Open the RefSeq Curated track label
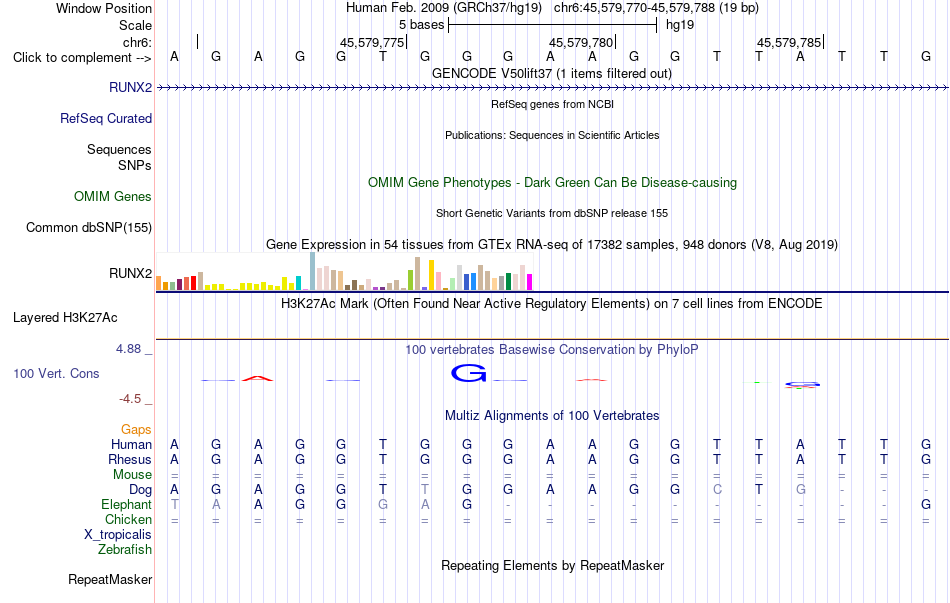 pyautogui.click(x=106, y=118)
